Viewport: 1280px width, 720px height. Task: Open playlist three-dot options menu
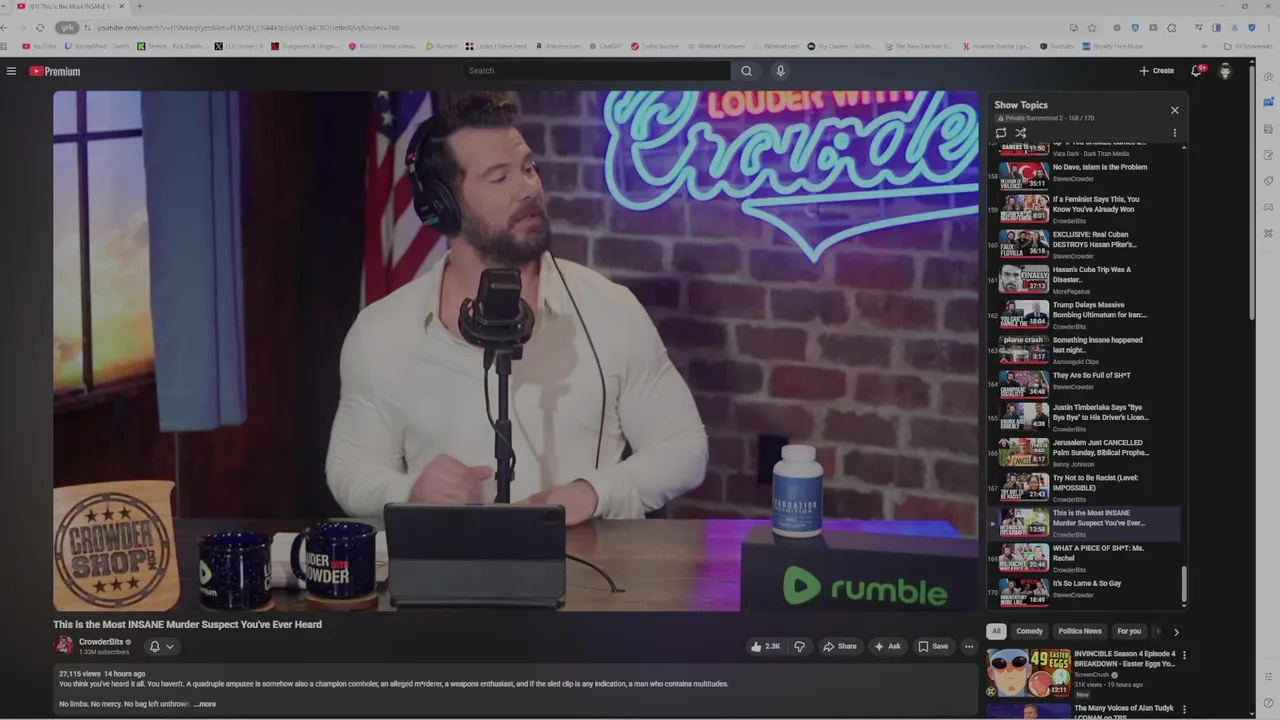1175,133
